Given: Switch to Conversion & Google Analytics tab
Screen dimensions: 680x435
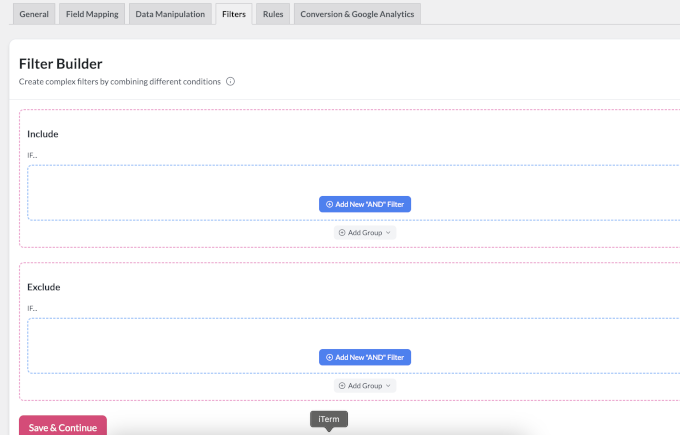Looking at the screenshot, I should [x=357, y=14].
